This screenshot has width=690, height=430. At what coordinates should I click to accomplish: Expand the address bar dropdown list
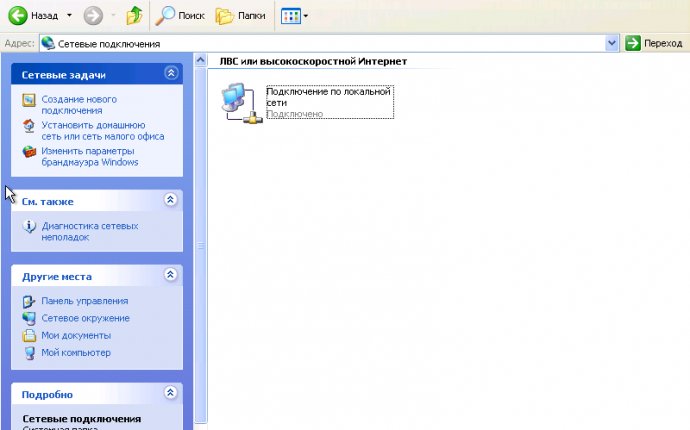(612, 43)
